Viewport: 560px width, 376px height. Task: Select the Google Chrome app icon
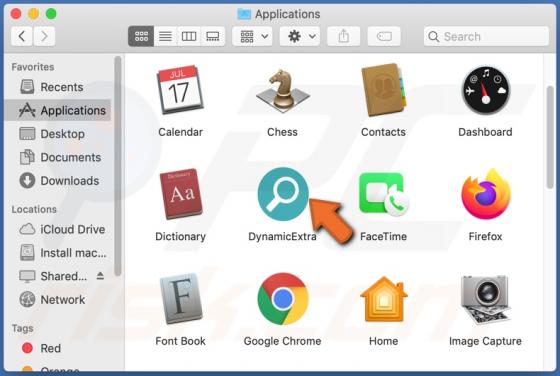(283, 299)
